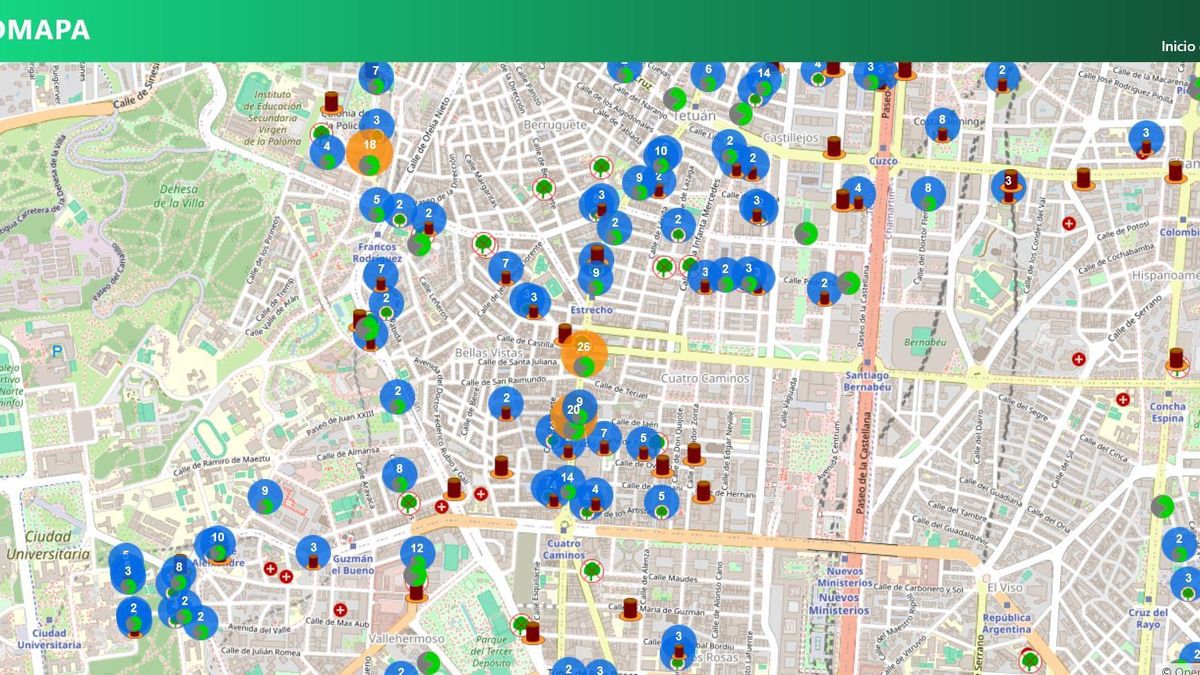Open the blue cluster labeled 6
The height and width of the screenshot is (675, 1200).
coord(708,76)
